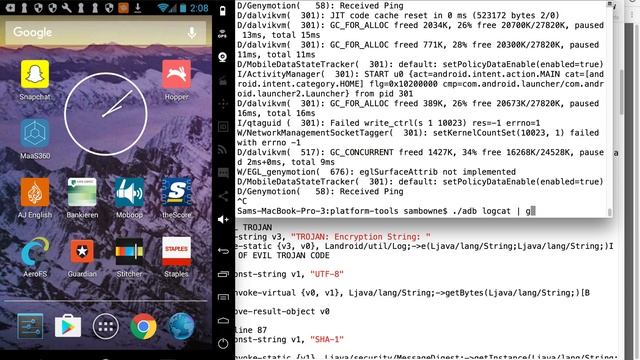Click the getBytes invoke-virtual code line
640x360 pixels.
pyautogui.click(x=413, y=293)
